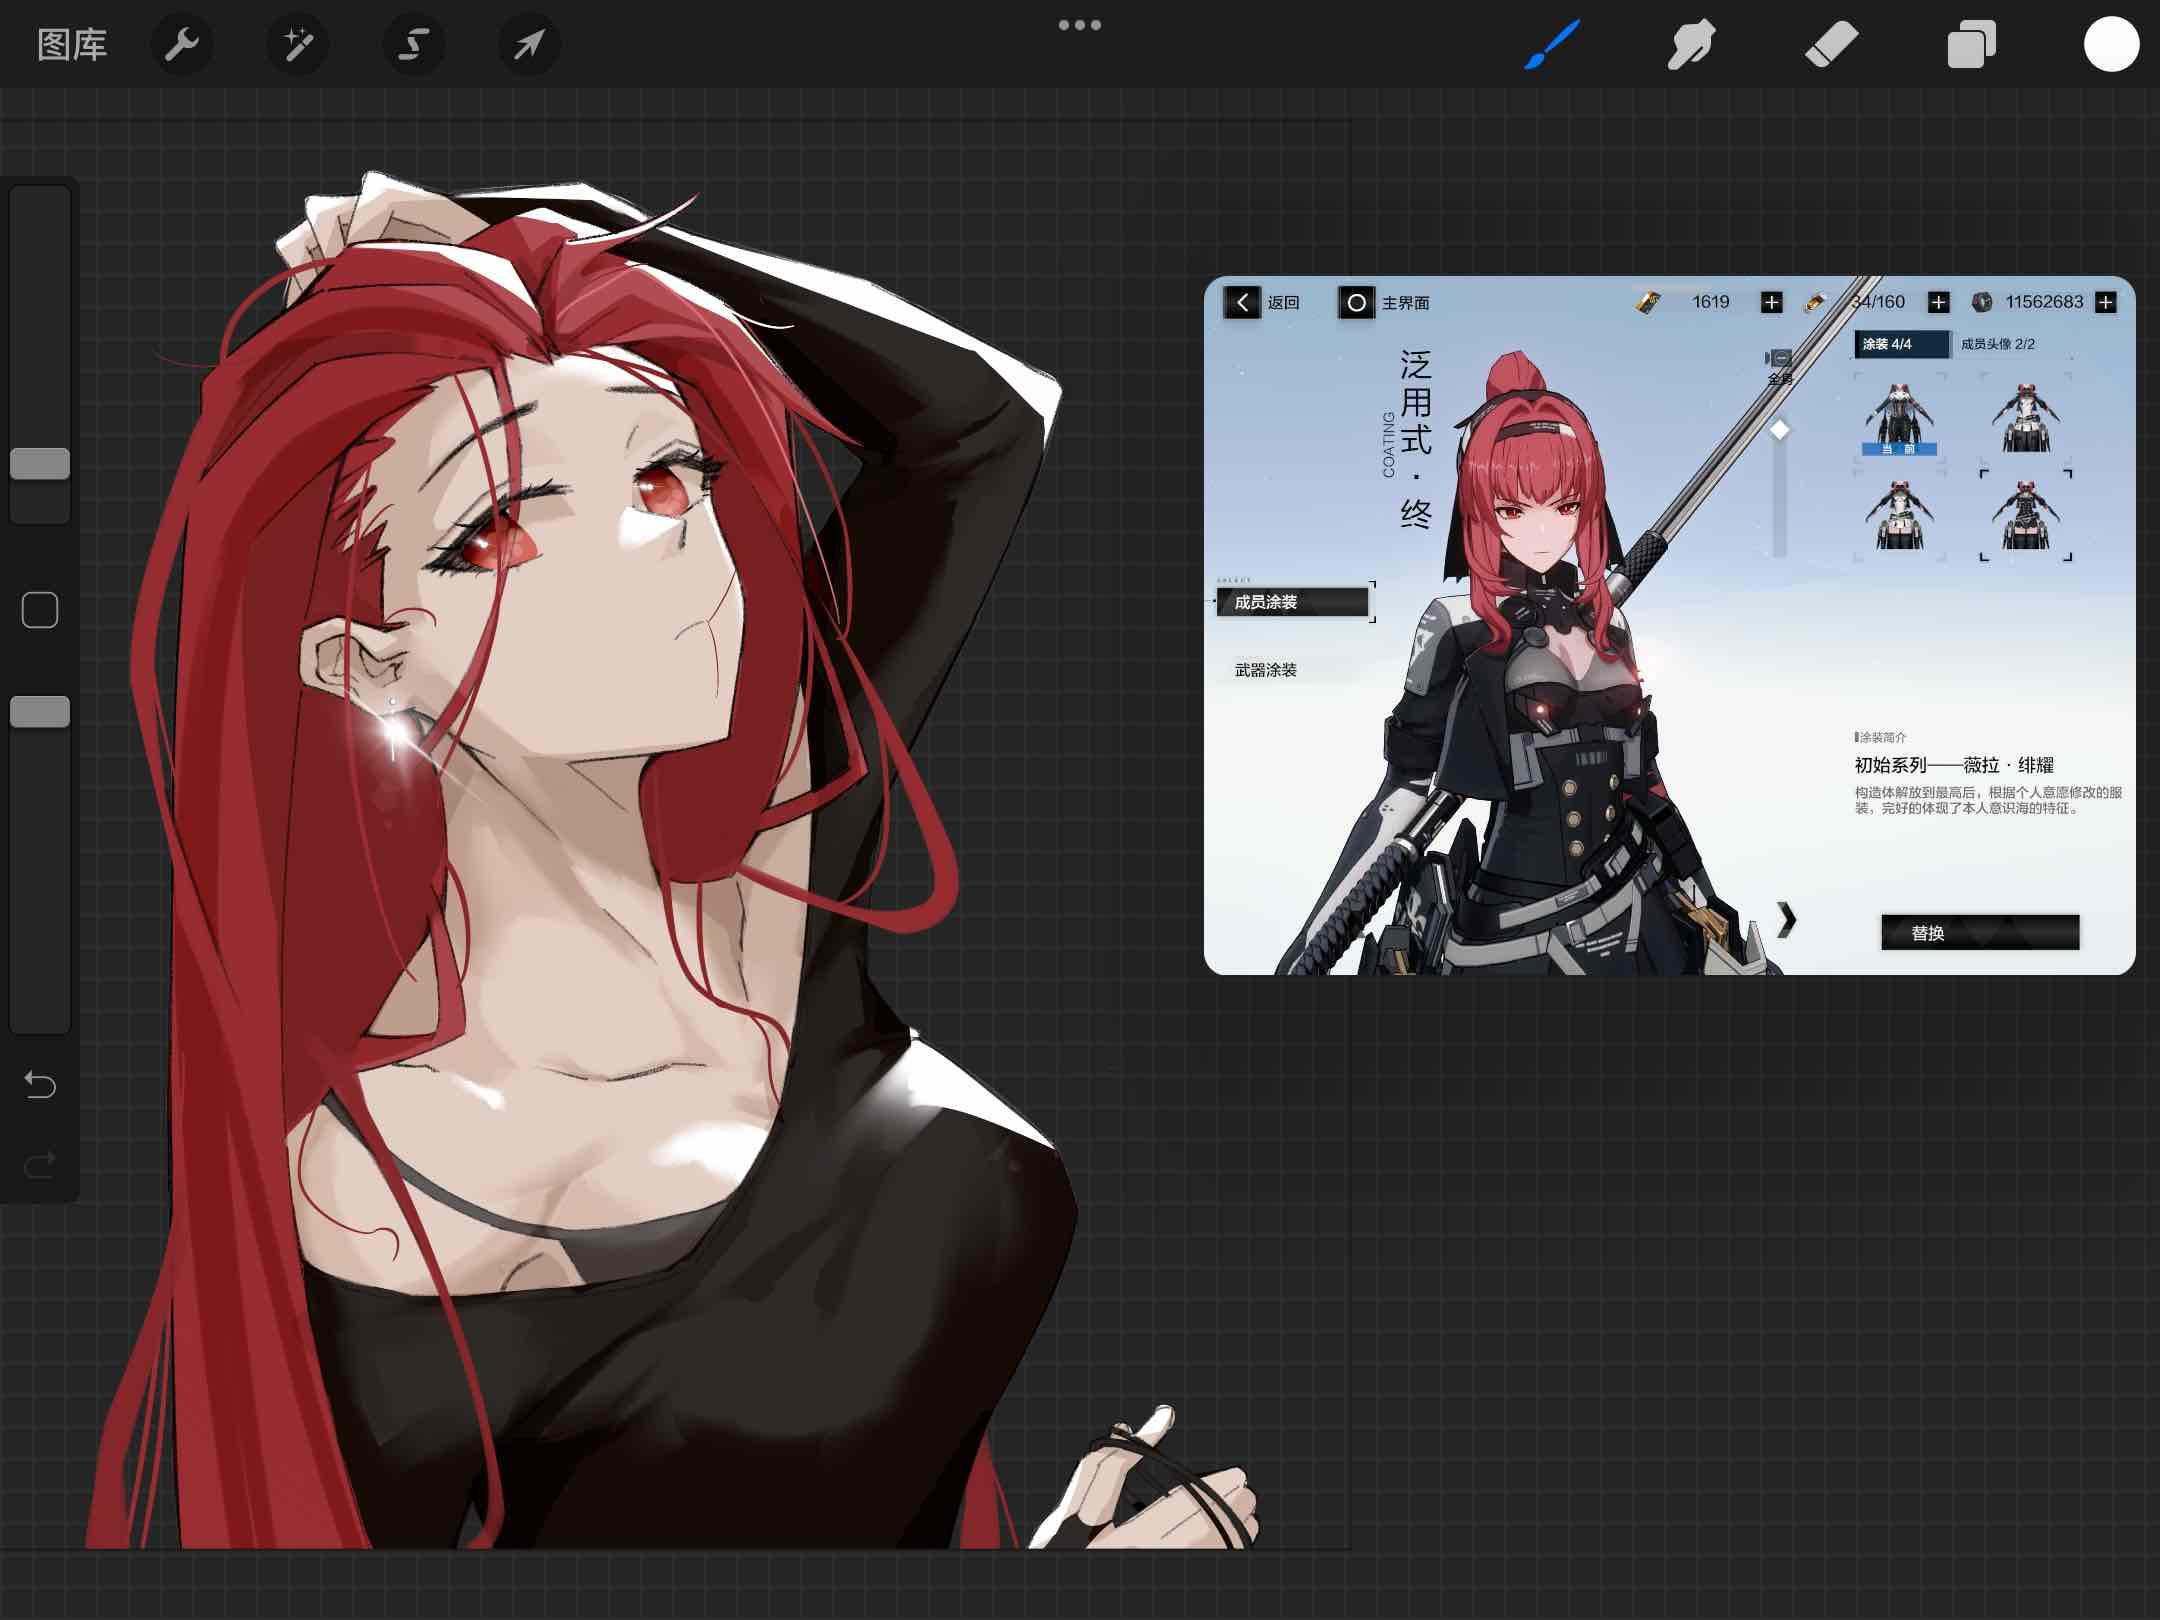The image size is (2160, 1620).
Task: Select the Transform arrow tool
Action: click(529, 45)
